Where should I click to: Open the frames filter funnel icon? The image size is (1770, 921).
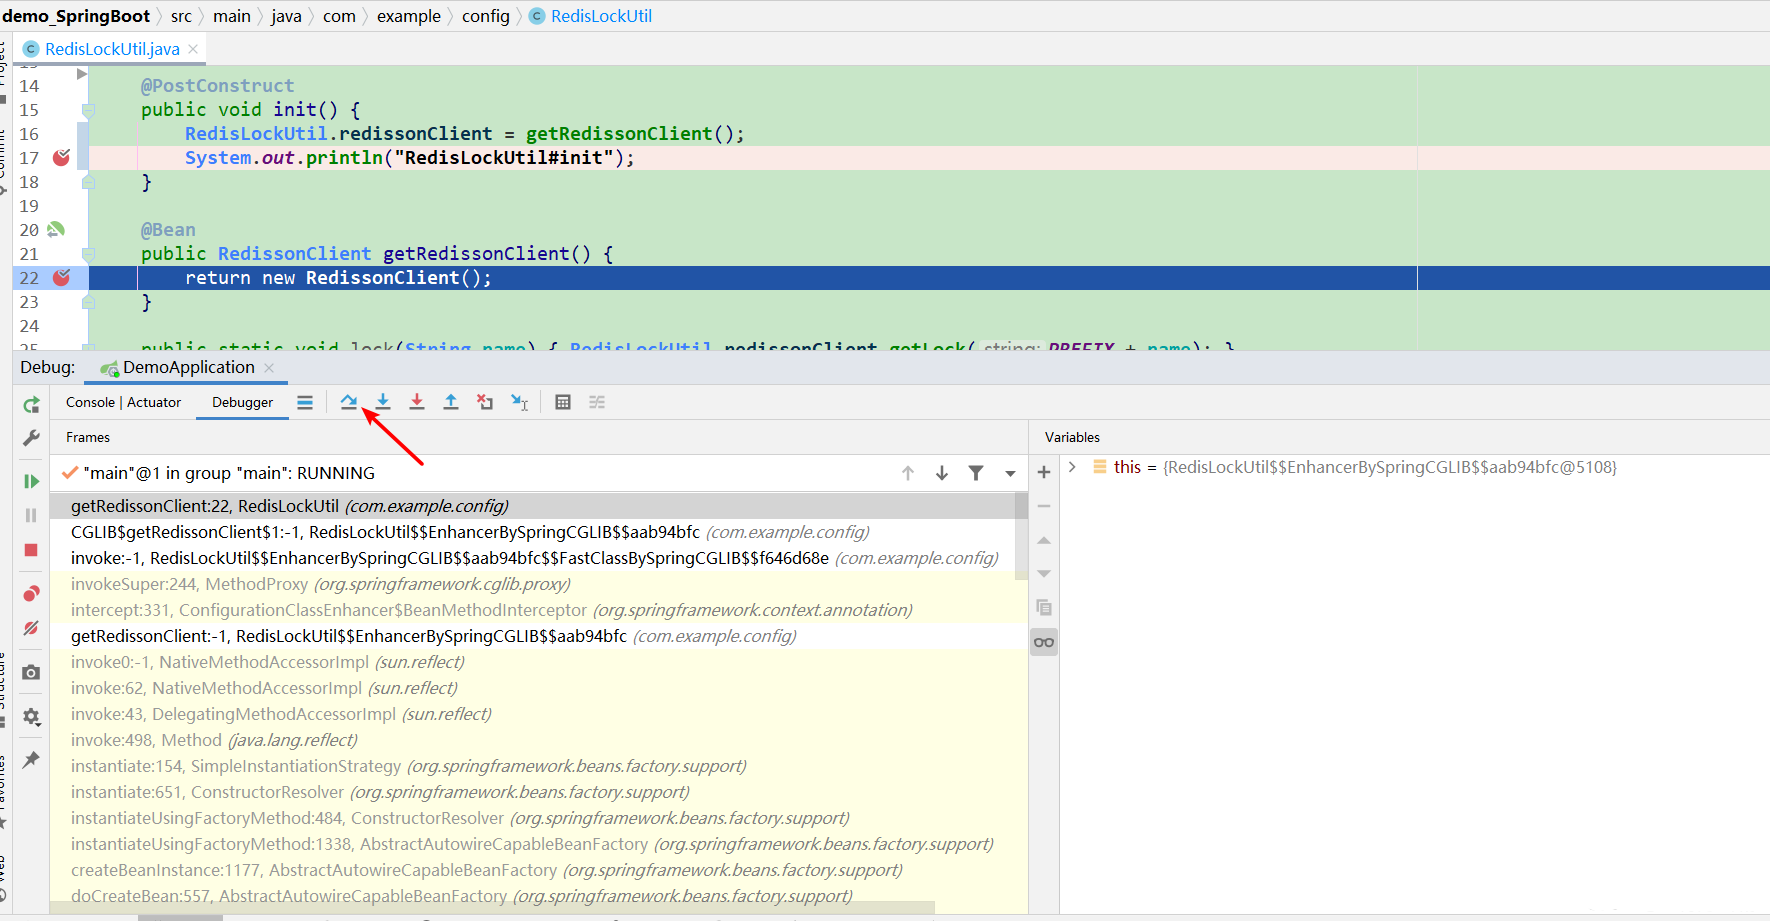(x=976, y=473)
